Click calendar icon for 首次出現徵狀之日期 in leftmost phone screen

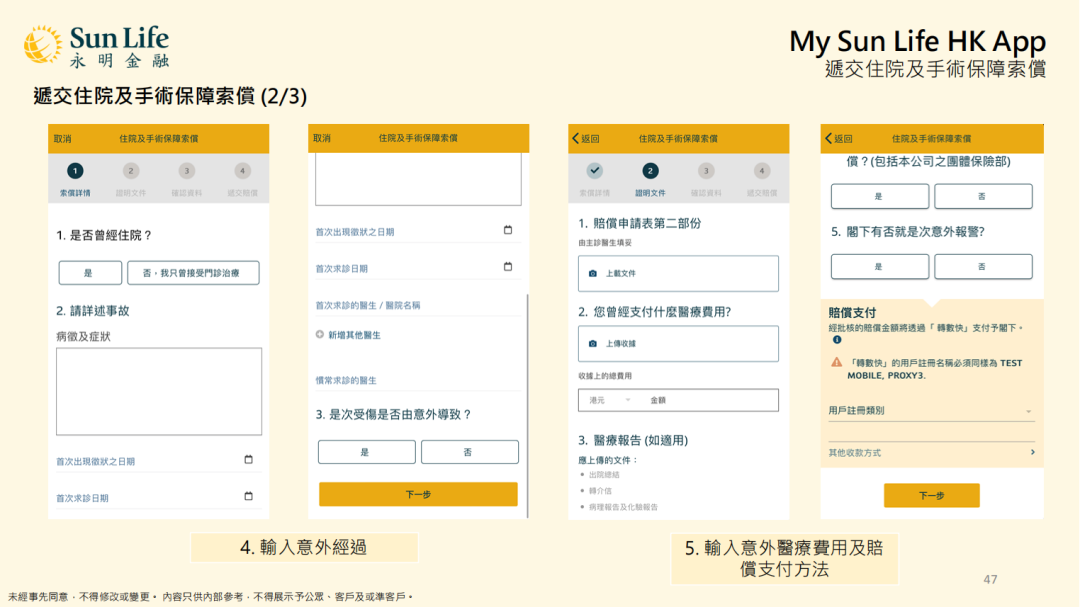(249, 460)
